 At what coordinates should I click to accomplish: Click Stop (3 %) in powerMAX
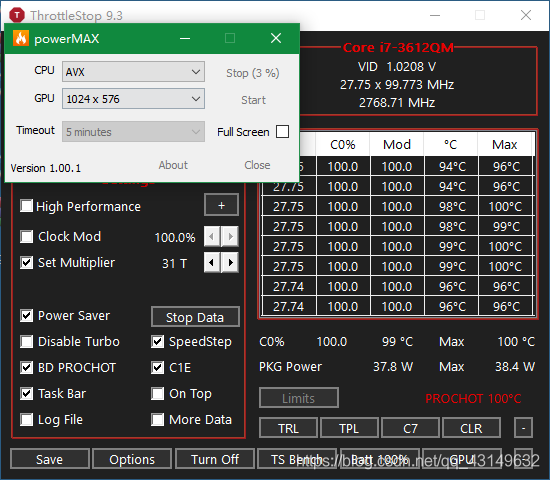[x=253, y=73]
